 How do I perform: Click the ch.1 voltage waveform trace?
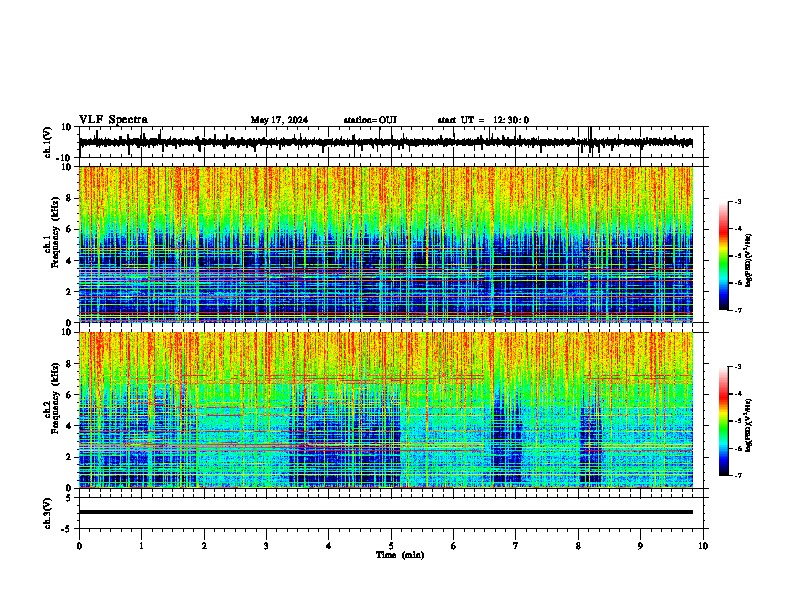pos(386,142)
